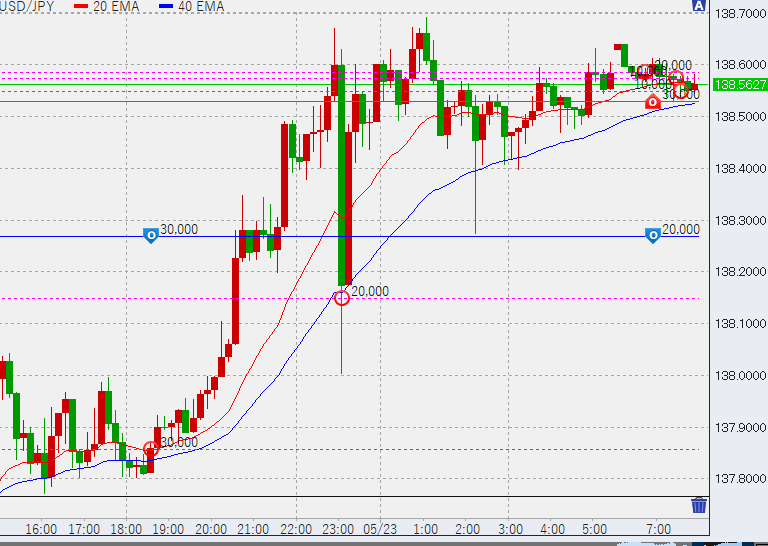Select the blue 30.000 order marker
This screenshot has width=768, height=546.
pos(150,236)
